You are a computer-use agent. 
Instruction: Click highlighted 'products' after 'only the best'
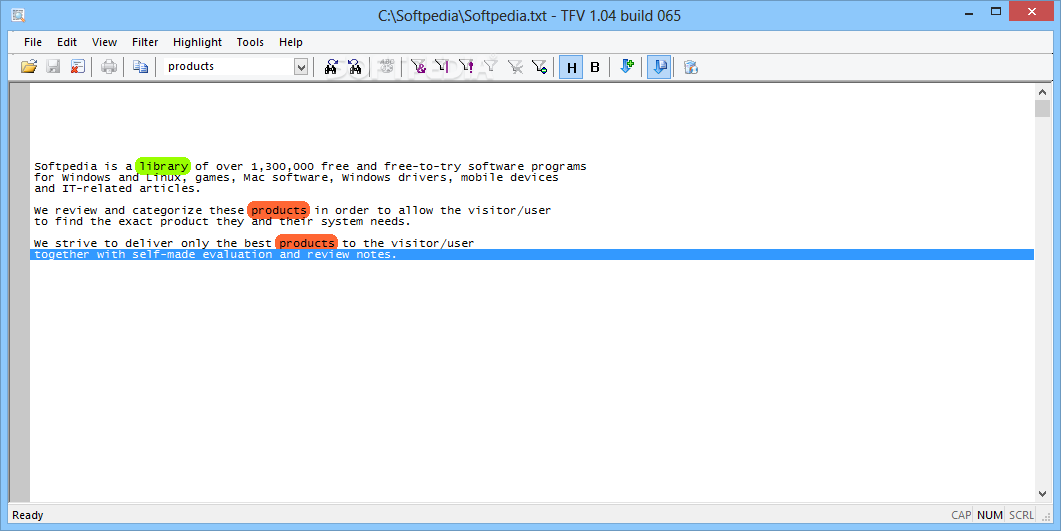pos(307,243)
